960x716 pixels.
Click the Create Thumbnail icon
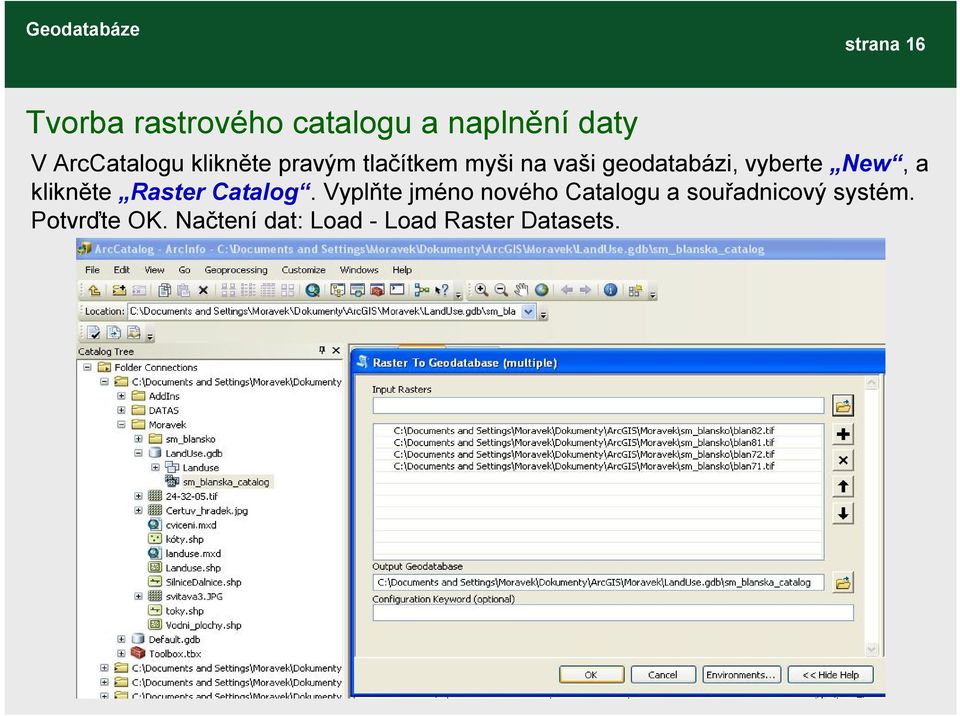(635, 290)
